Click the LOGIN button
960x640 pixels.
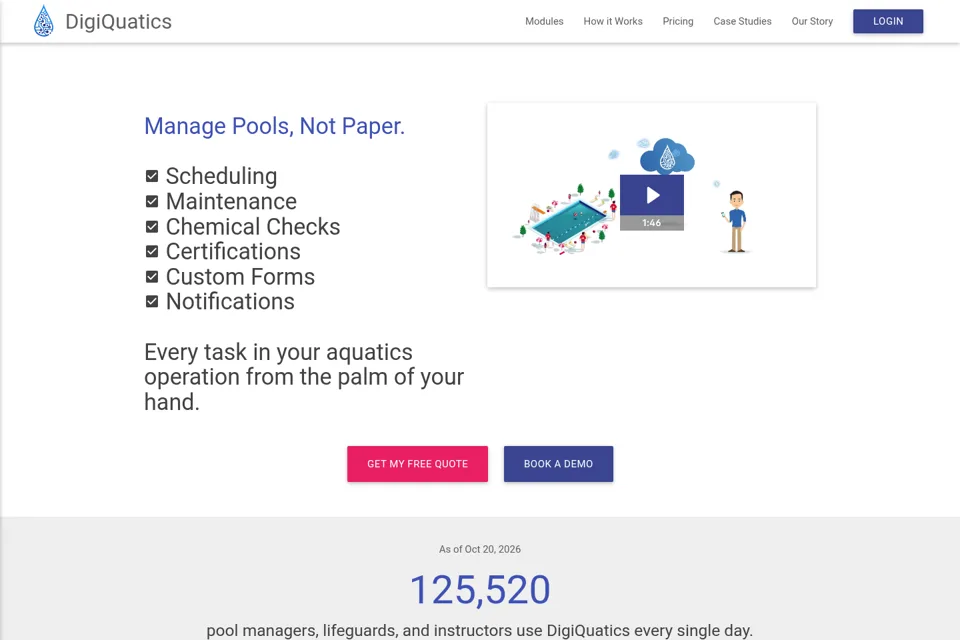click(x=888, y=21)
